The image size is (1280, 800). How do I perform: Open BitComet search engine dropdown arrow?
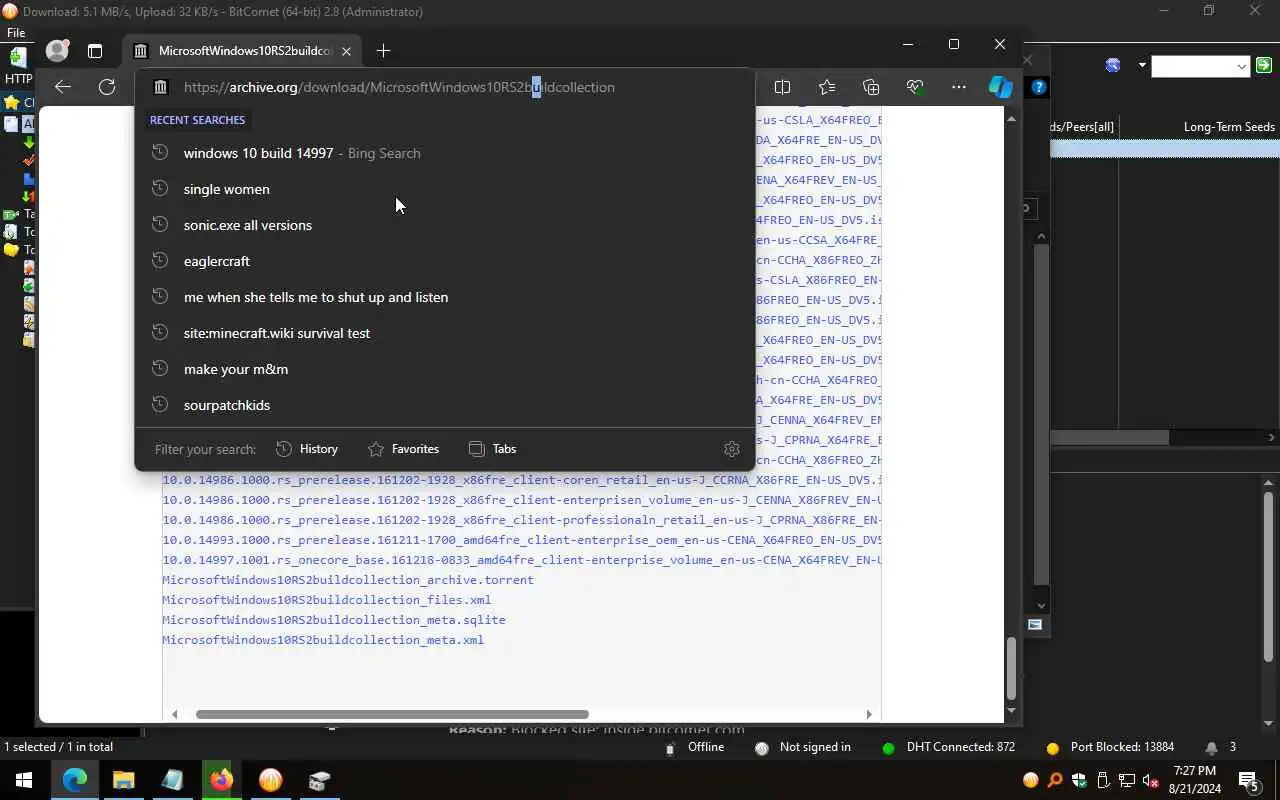1141,66
